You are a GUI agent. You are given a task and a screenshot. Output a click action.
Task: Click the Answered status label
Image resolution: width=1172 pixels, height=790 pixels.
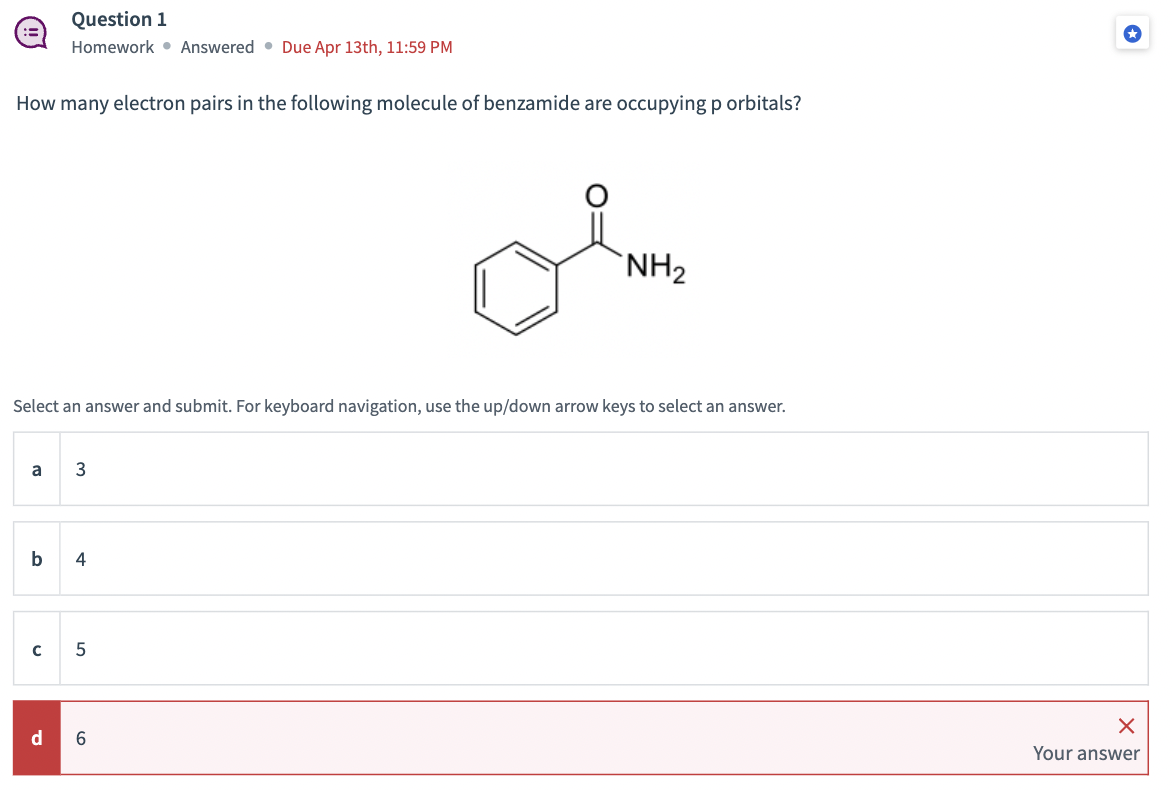click(217, 47)
